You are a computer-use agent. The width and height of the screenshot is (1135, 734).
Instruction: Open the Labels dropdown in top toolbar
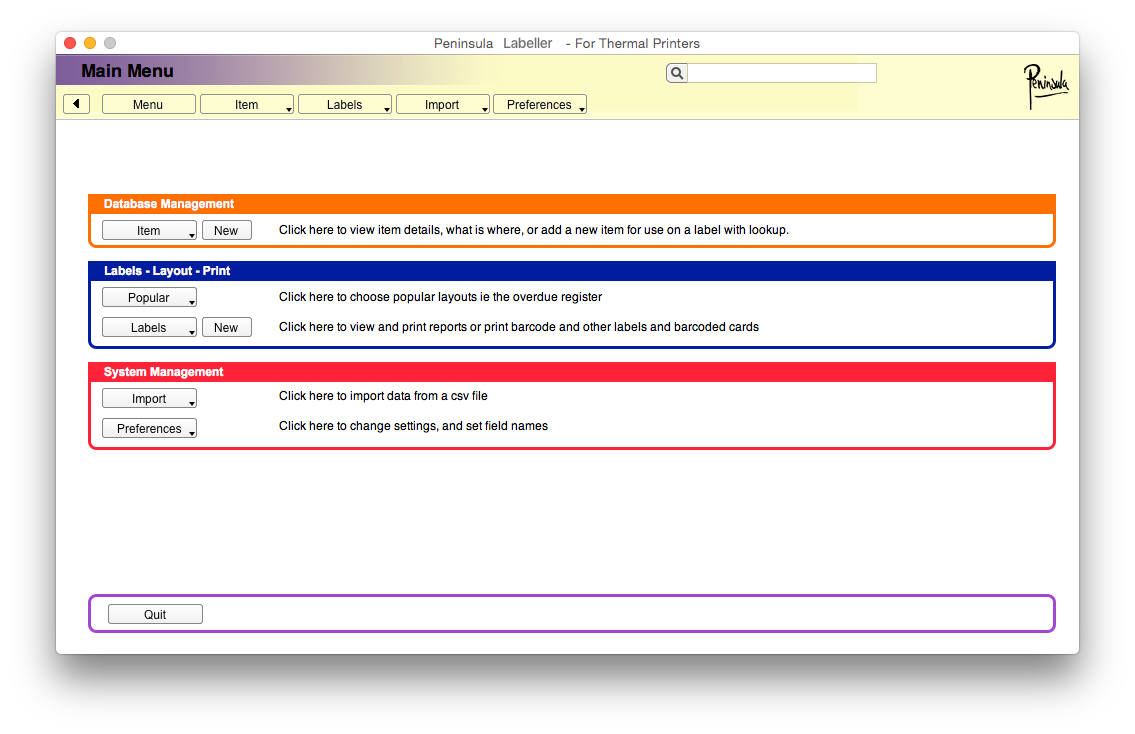345,105
